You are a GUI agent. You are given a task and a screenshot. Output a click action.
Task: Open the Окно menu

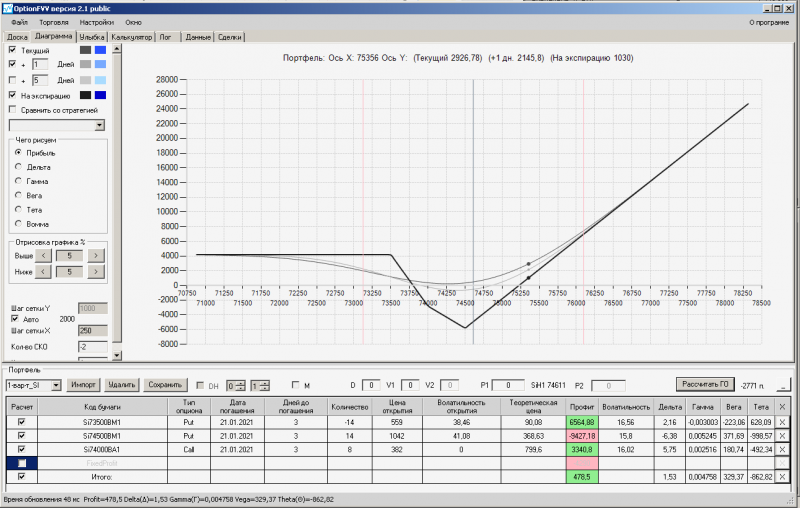[133, 22]
